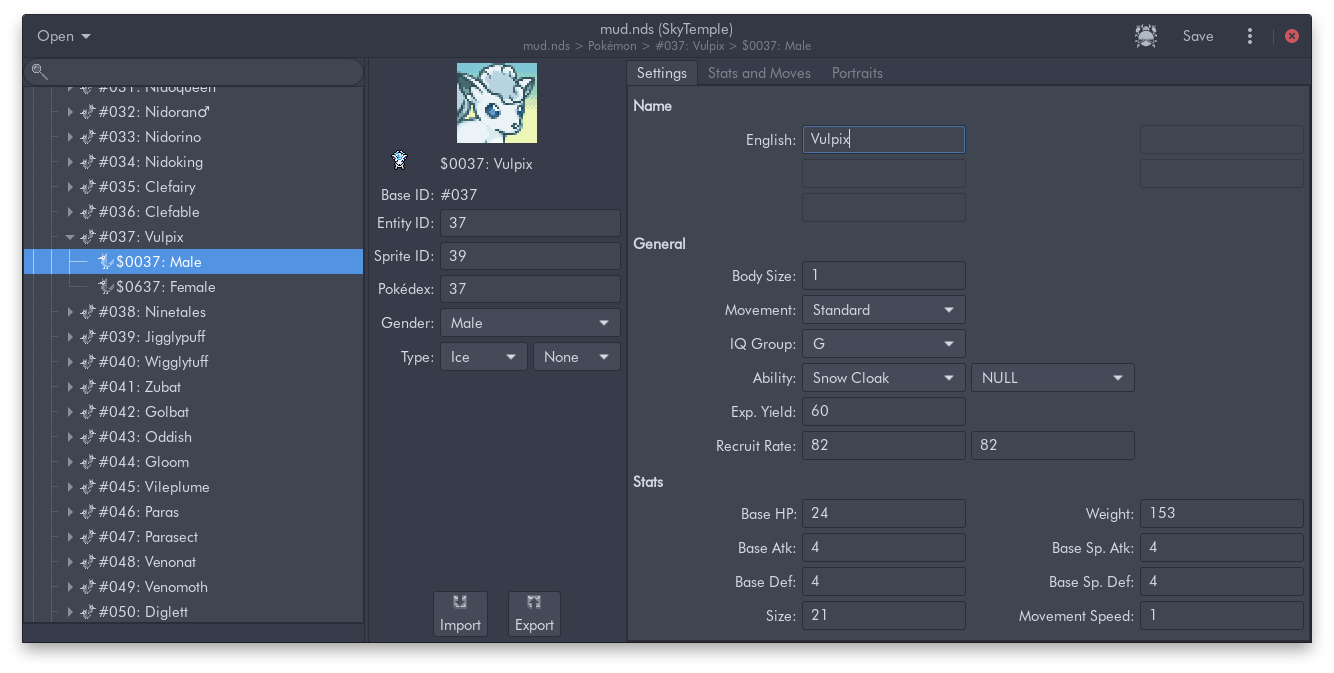Click the bug report icon in header

(x=1146, y=36)
